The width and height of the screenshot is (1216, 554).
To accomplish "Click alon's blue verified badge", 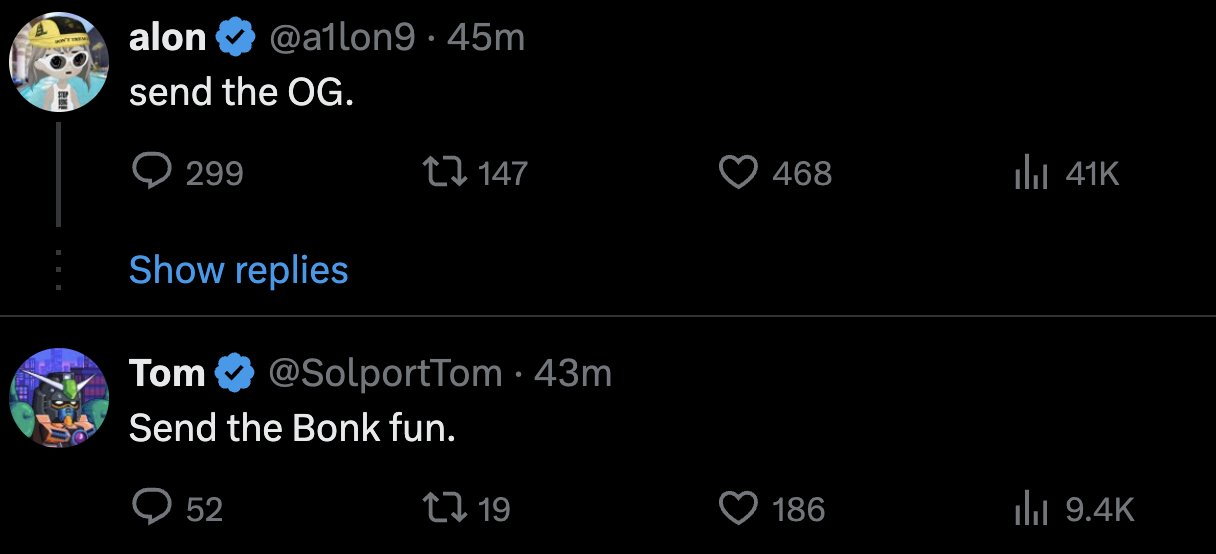I will click(x=235, y=38).
